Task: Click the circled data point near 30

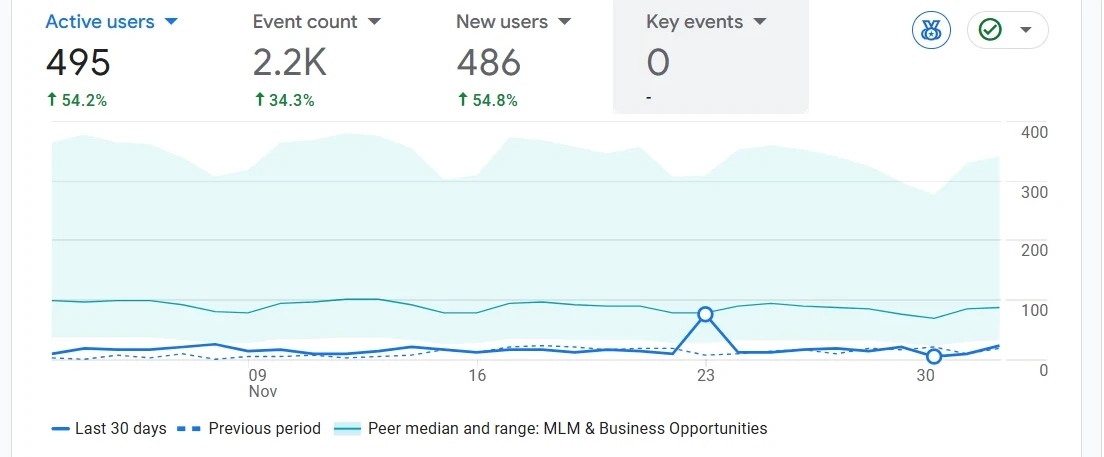Action: click(934, 356)
